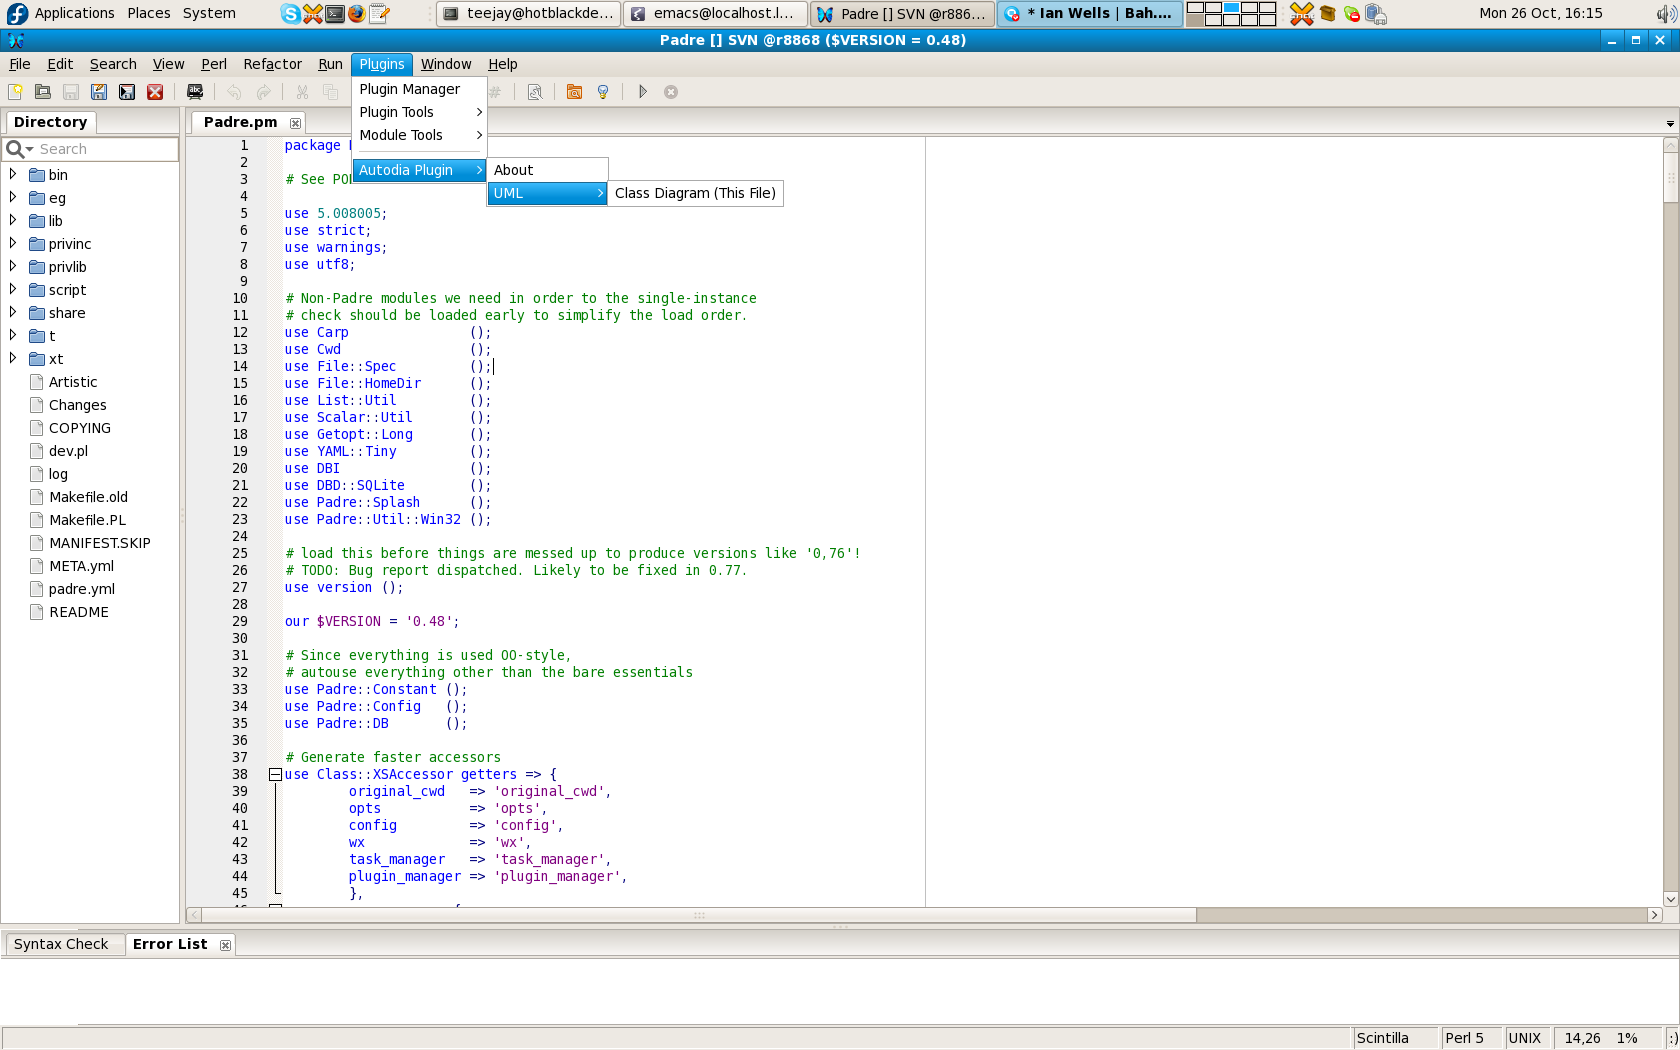The image size is (1680, 1050).
Task: Open the tab list dropdown arrow
Action: click(1670, 124)
